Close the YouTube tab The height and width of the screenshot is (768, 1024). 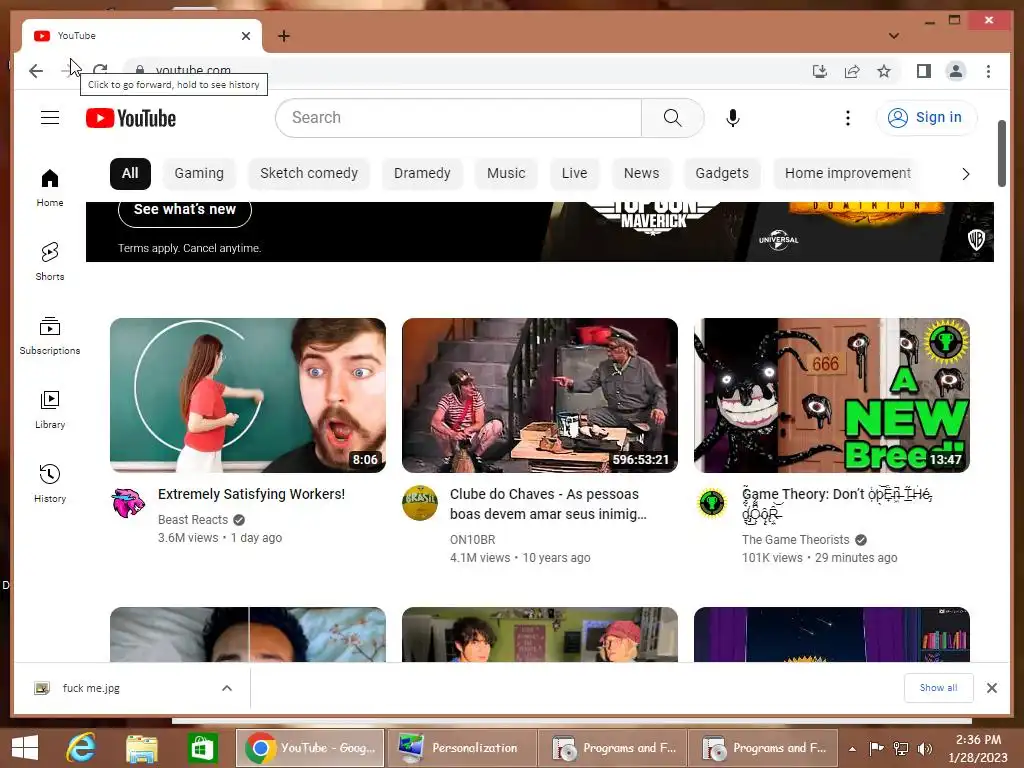(x=246, y=36)
